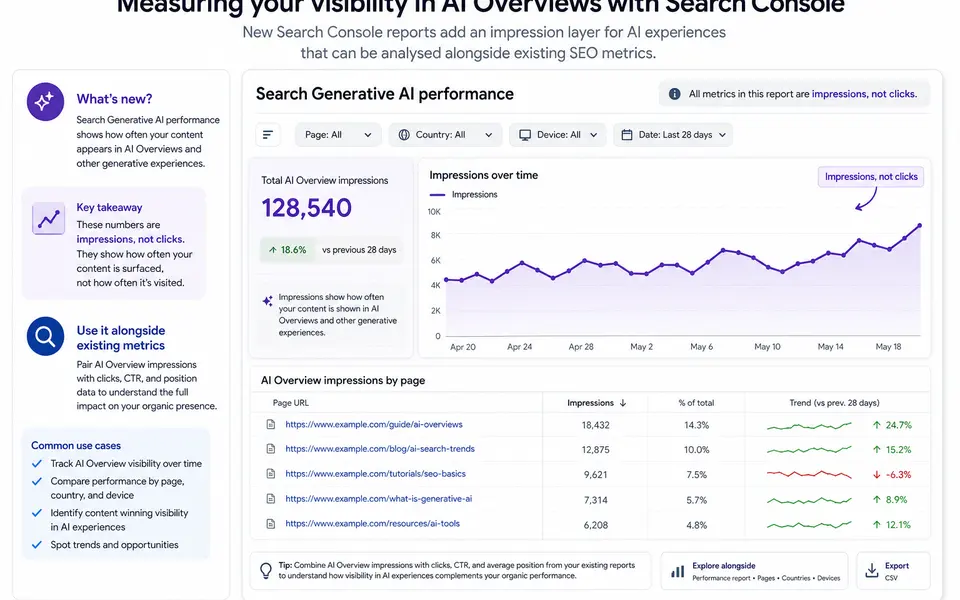Click the globe icon in Country filter
The image size is (960, 600).
click(404, 135)
